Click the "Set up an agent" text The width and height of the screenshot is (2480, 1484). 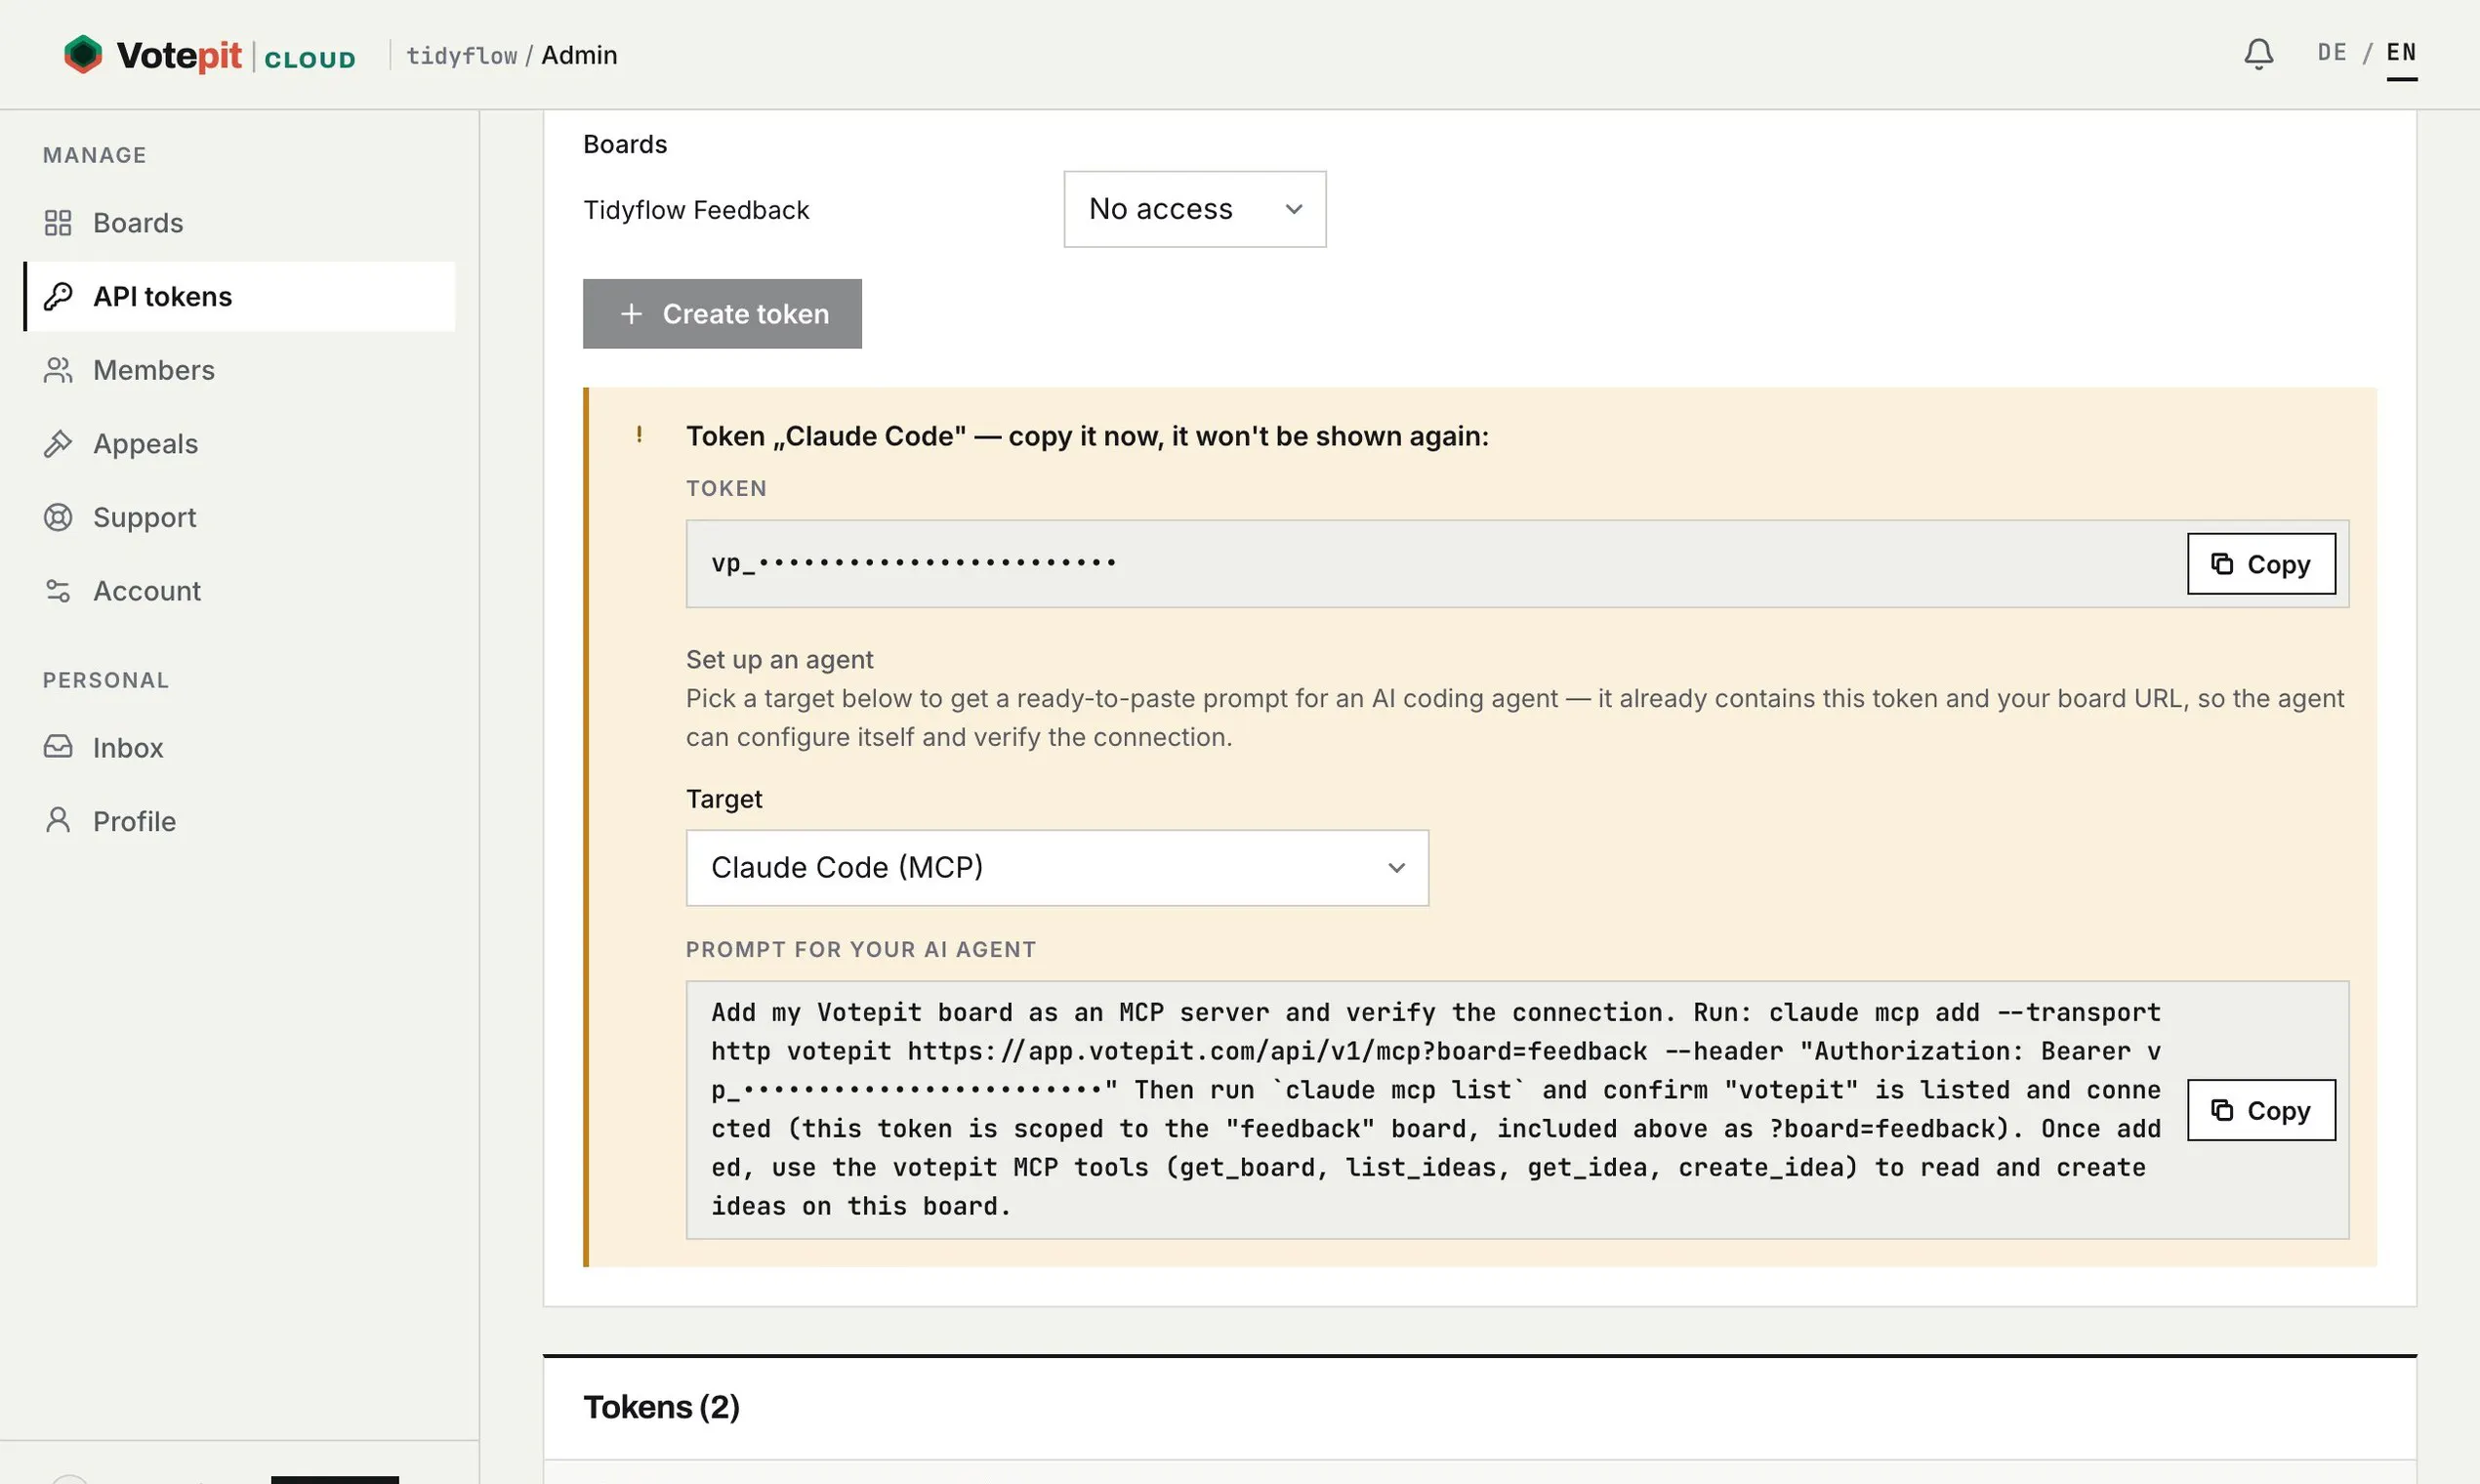pyautogui.click(x=779, y=660)
